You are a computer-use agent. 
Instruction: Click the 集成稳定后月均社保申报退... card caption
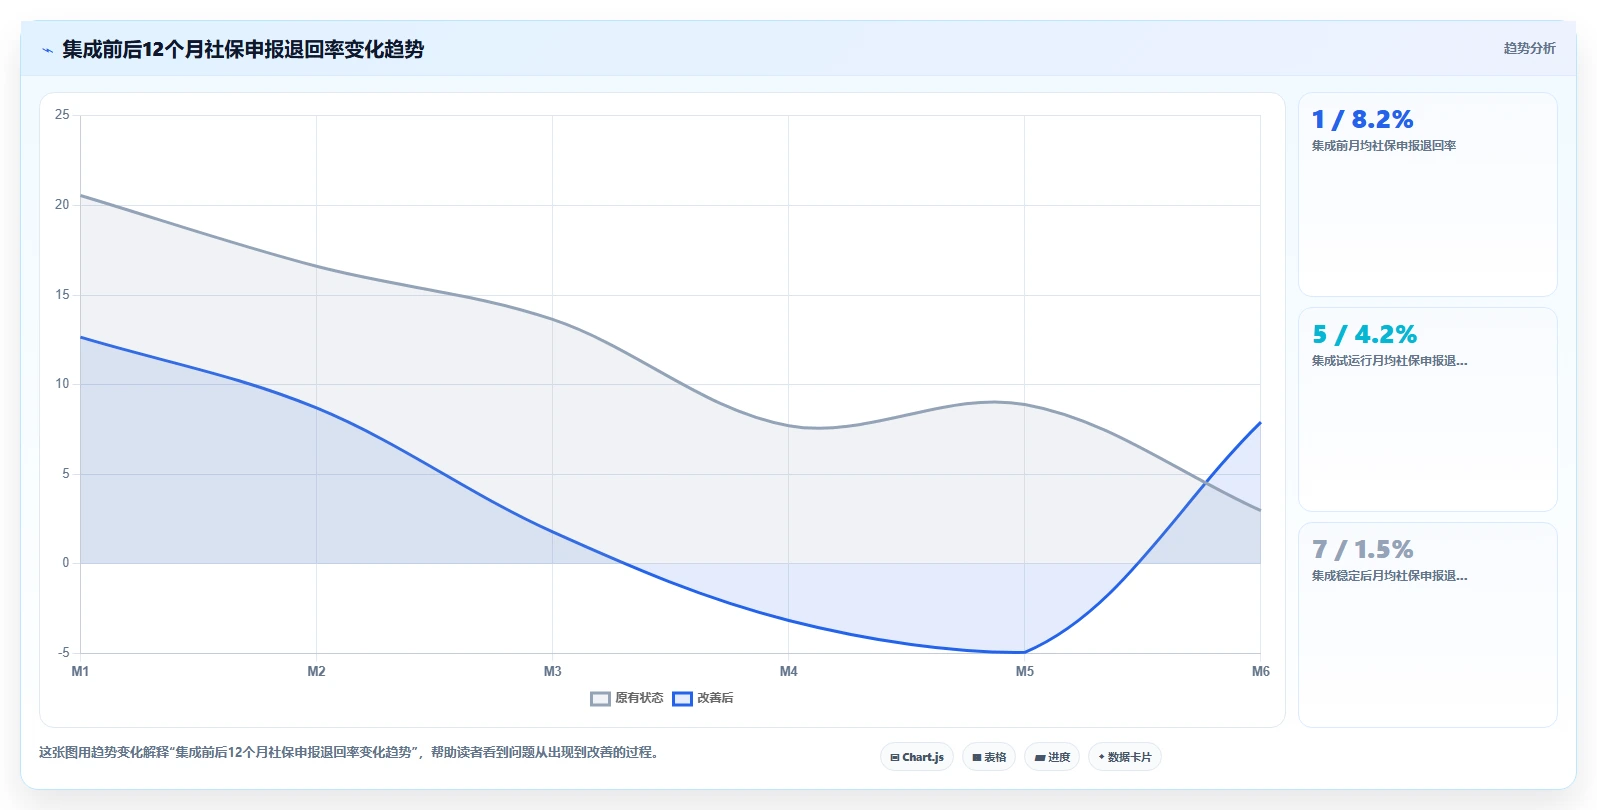[x=1389, y=576]
